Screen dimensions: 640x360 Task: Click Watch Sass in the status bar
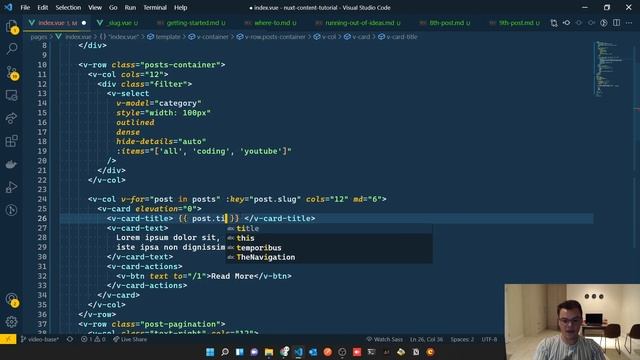coord(384,339)
